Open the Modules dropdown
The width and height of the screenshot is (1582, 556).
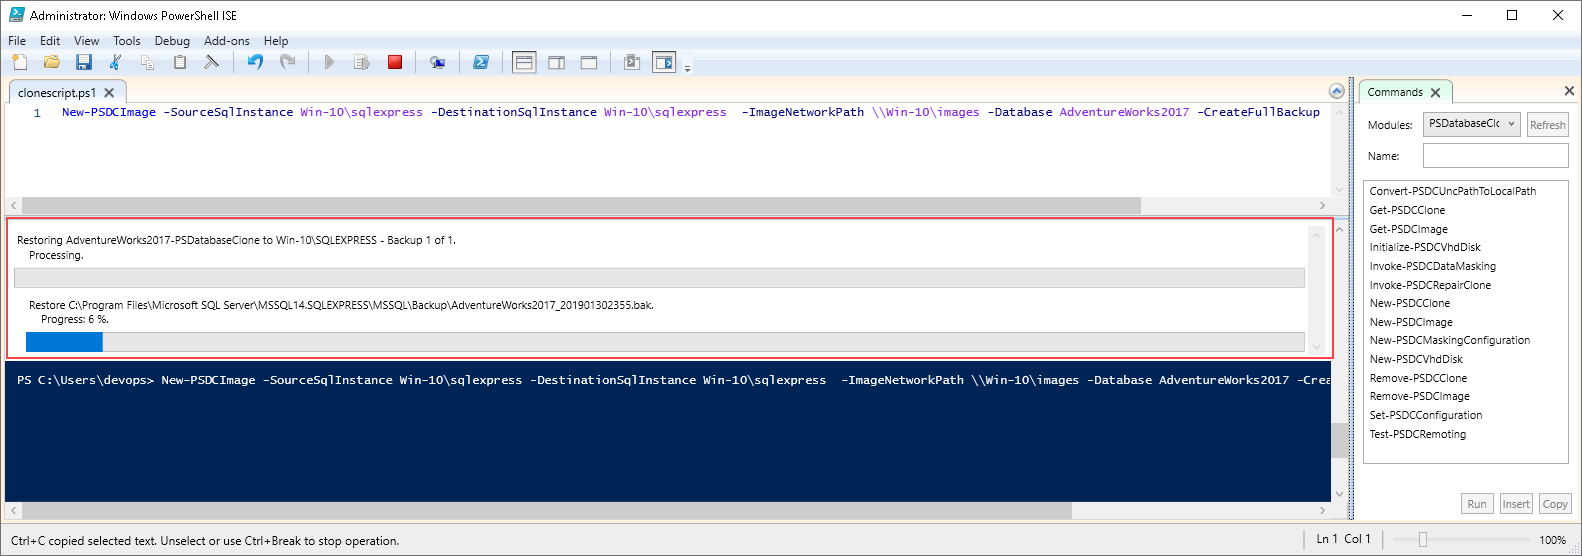point(1471,124)
